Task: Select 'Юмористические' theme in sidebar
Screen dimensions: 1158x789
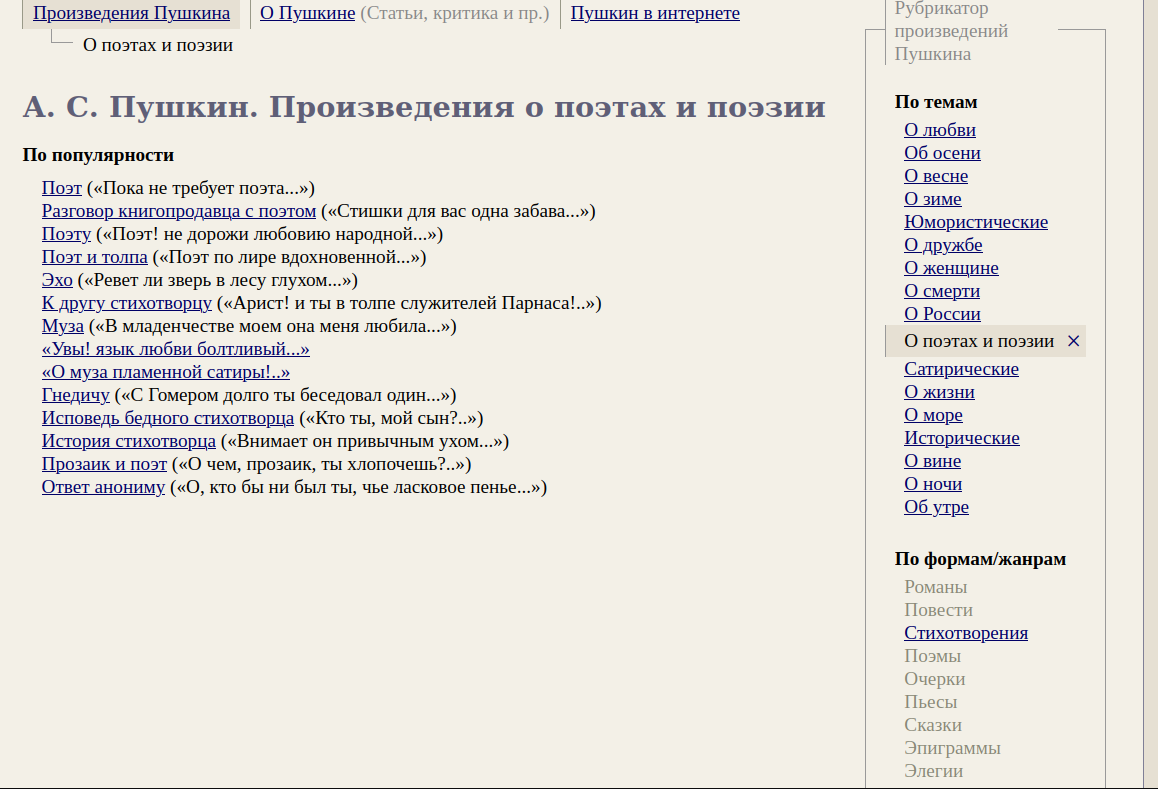Action: pyautogui.click(x=976, y=222)
